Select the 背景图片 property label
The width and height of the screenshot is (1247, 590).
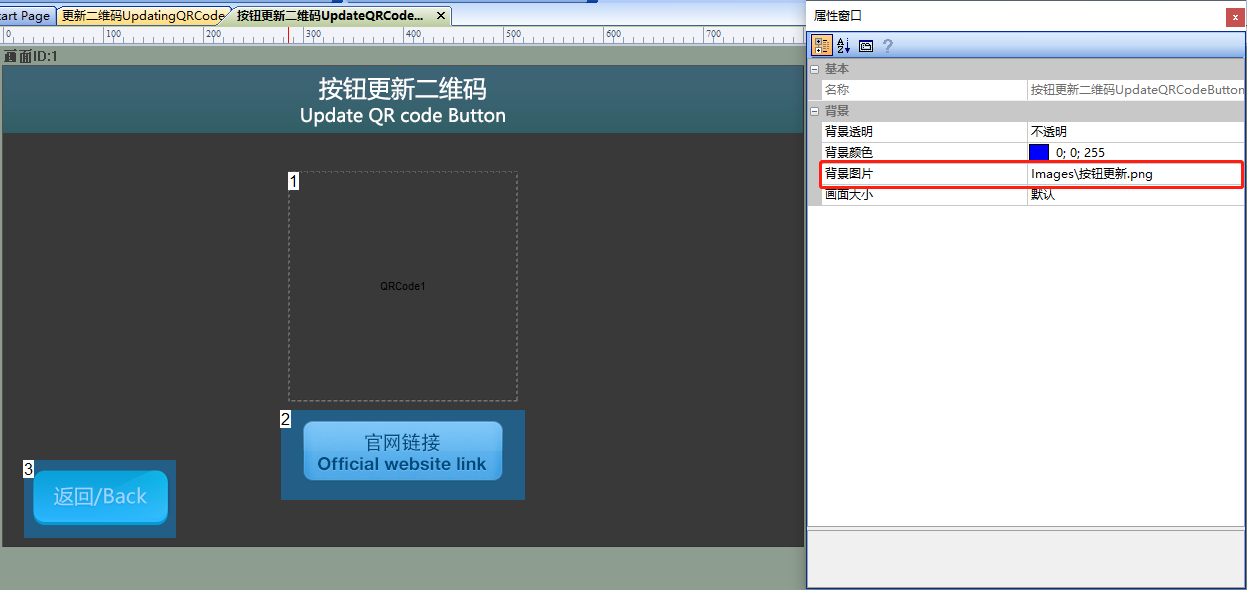pos(849,173)
